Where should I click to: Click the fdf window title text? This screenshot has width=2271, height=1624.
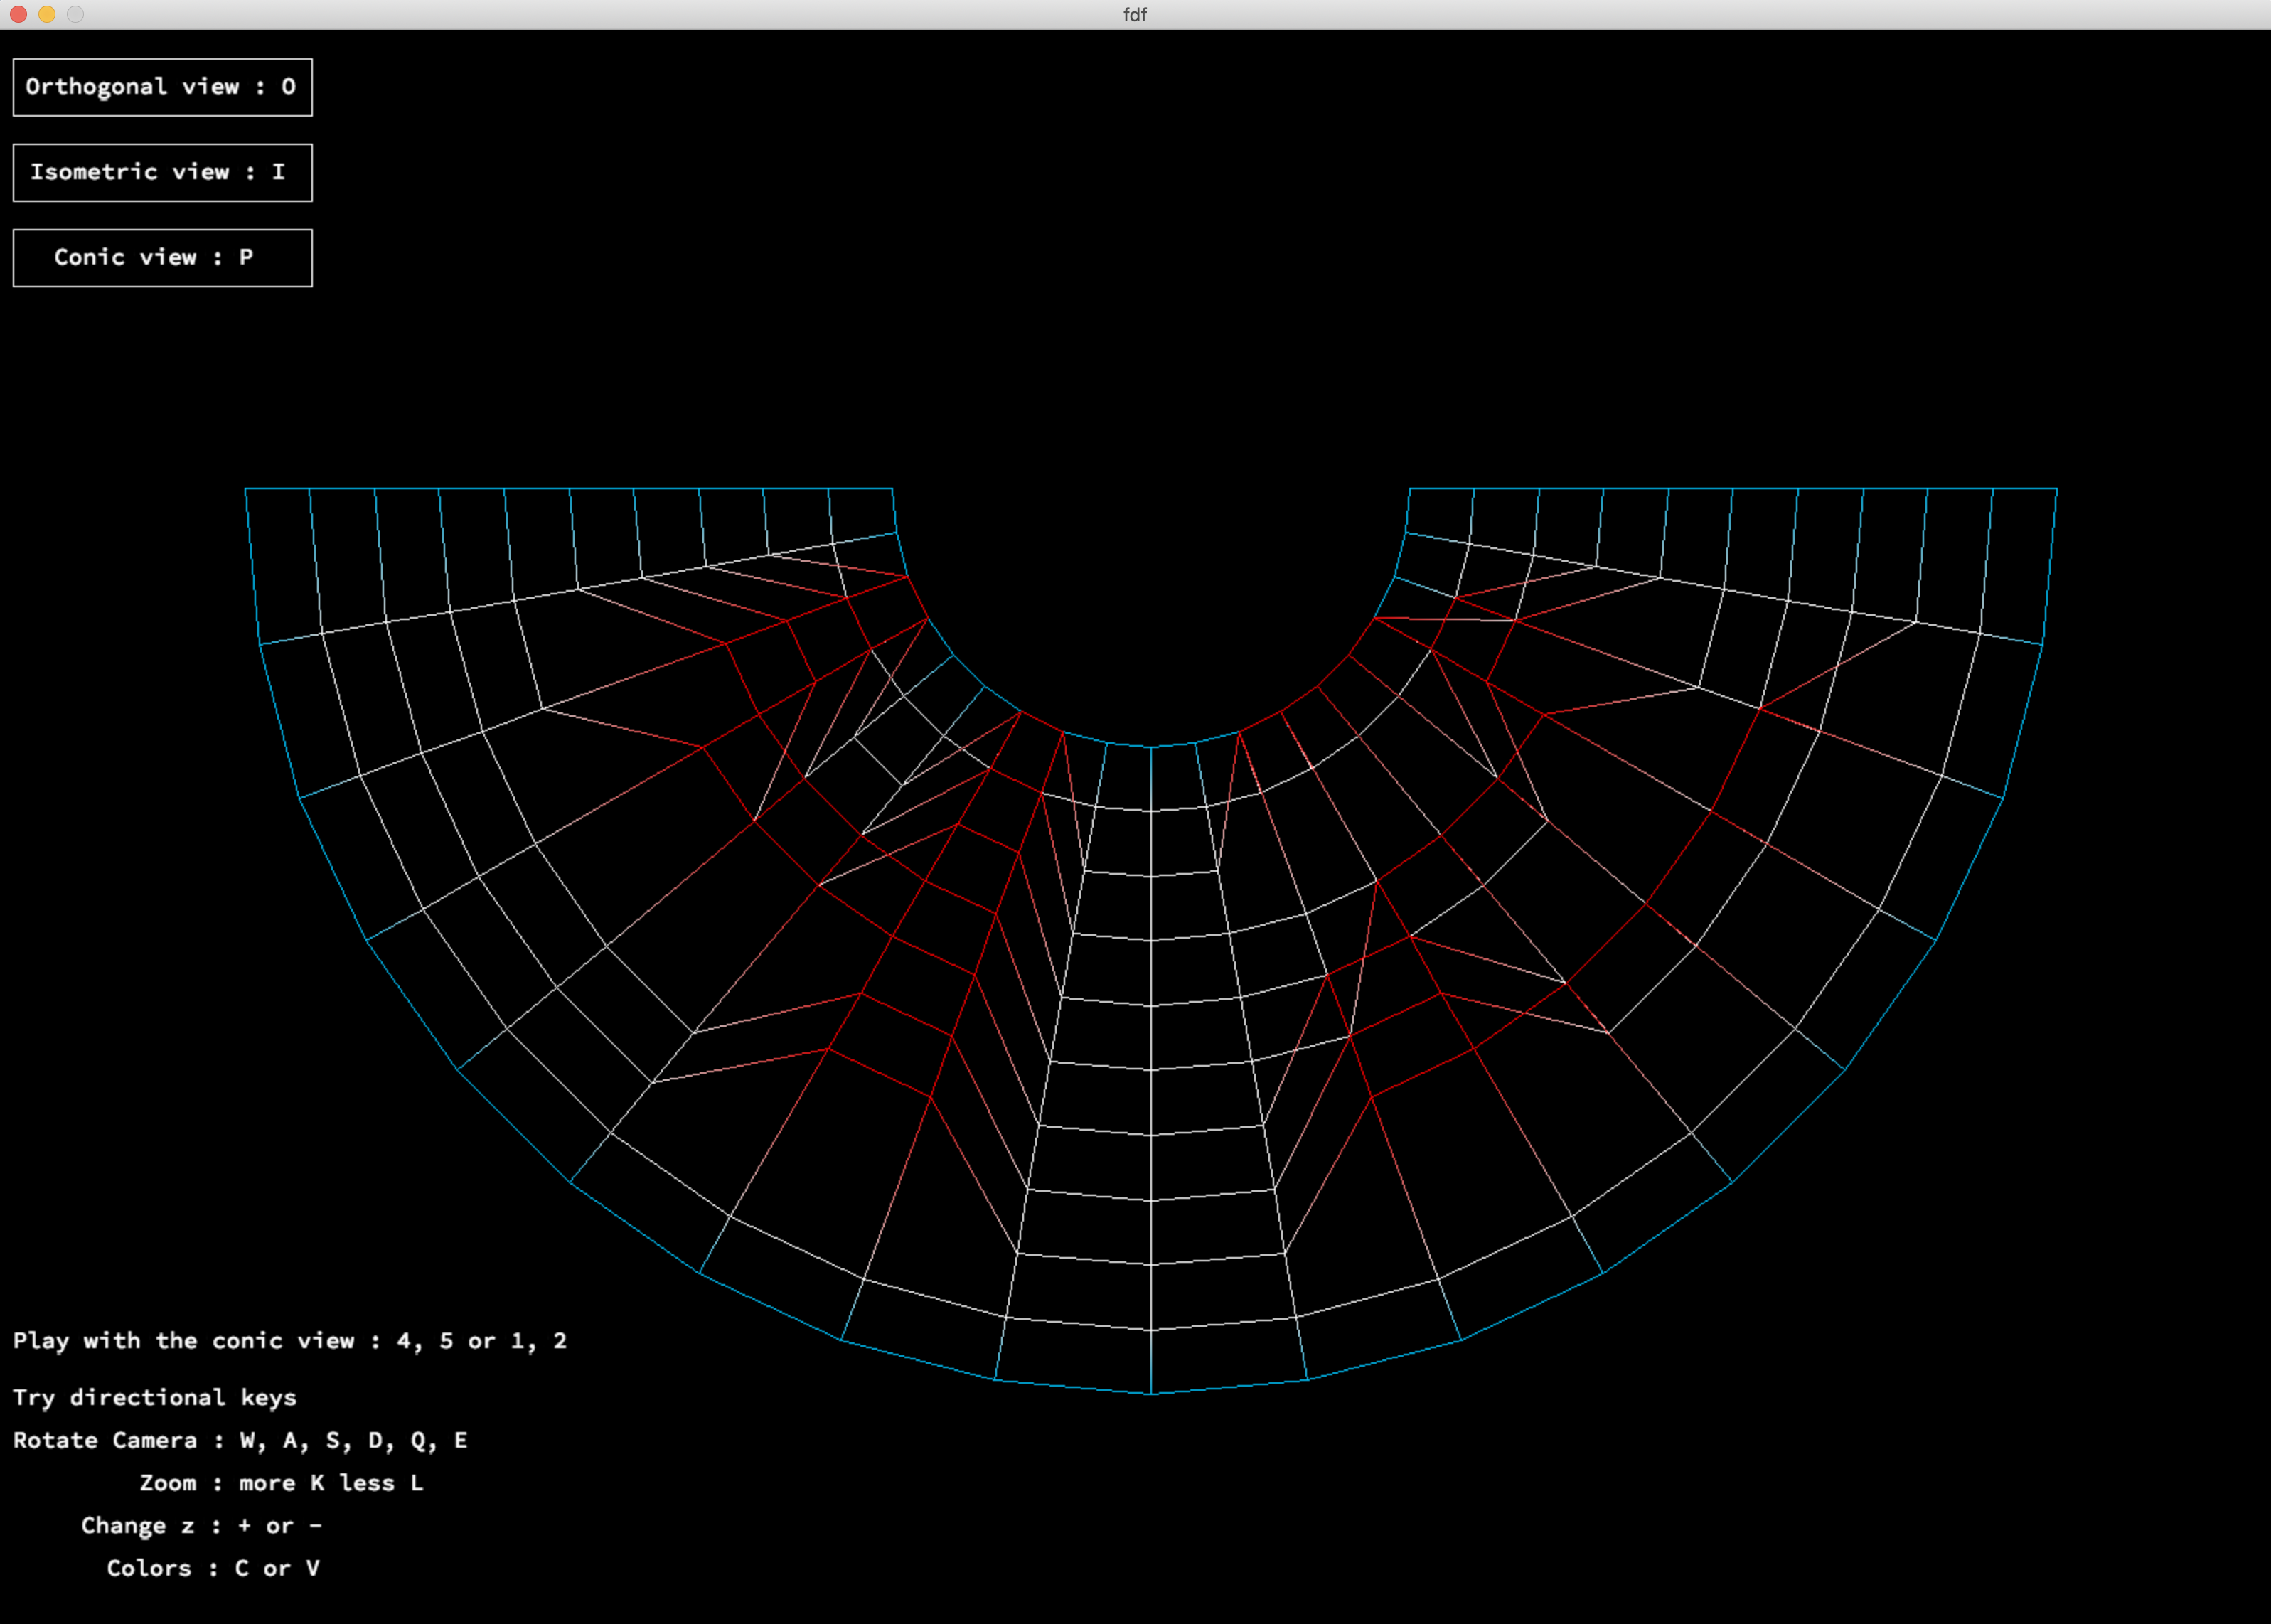point(1135,14)
